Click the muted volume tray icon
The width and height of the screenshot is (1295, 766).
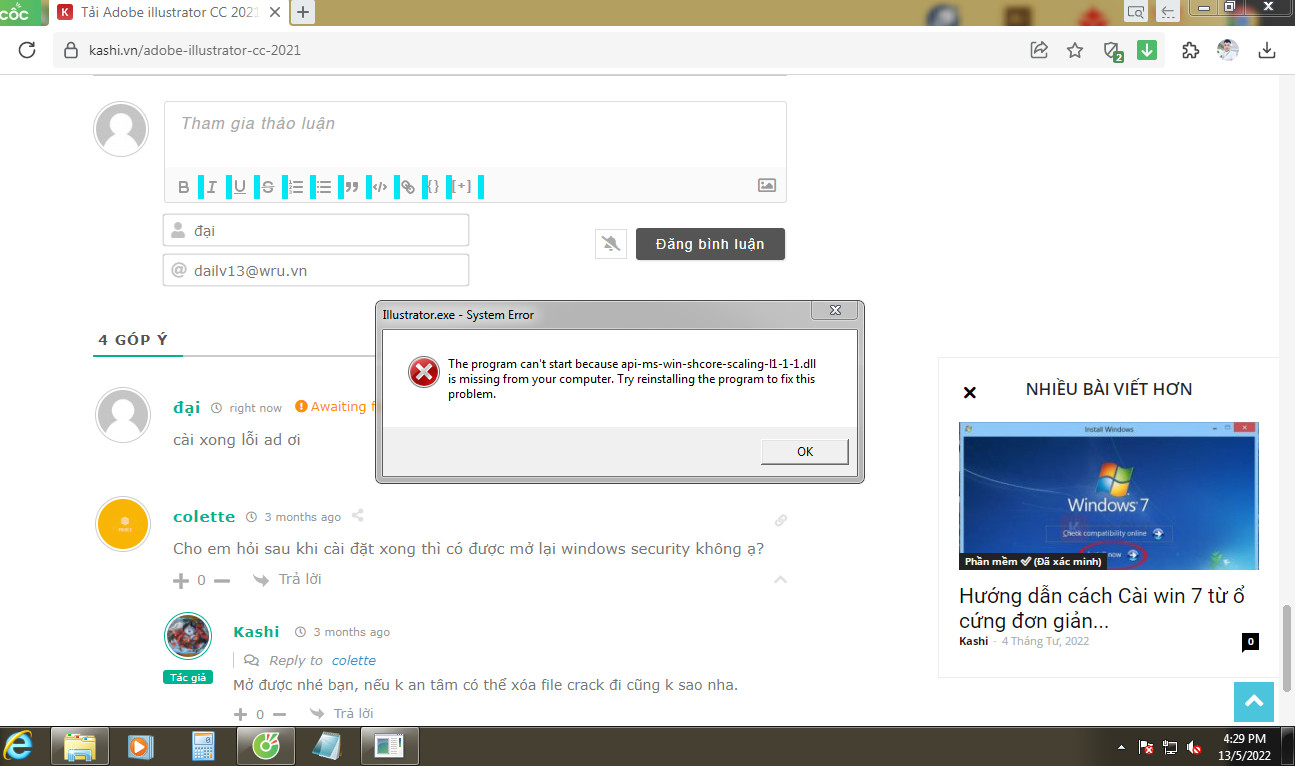coord(1194,747)
